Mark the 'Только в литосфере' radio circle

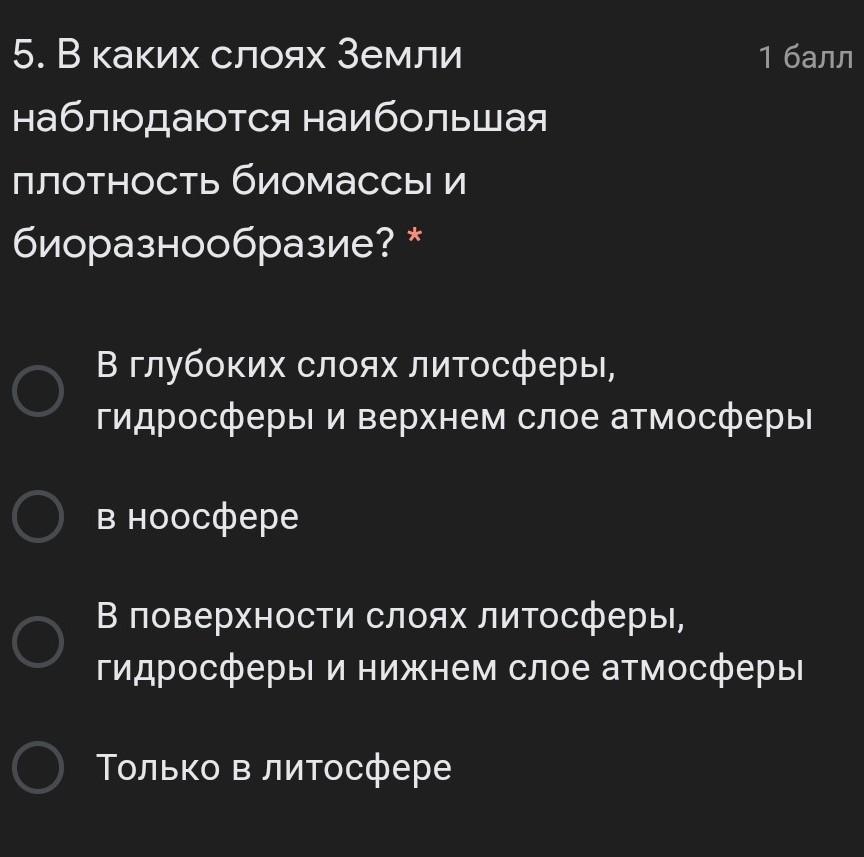(38, 768)
